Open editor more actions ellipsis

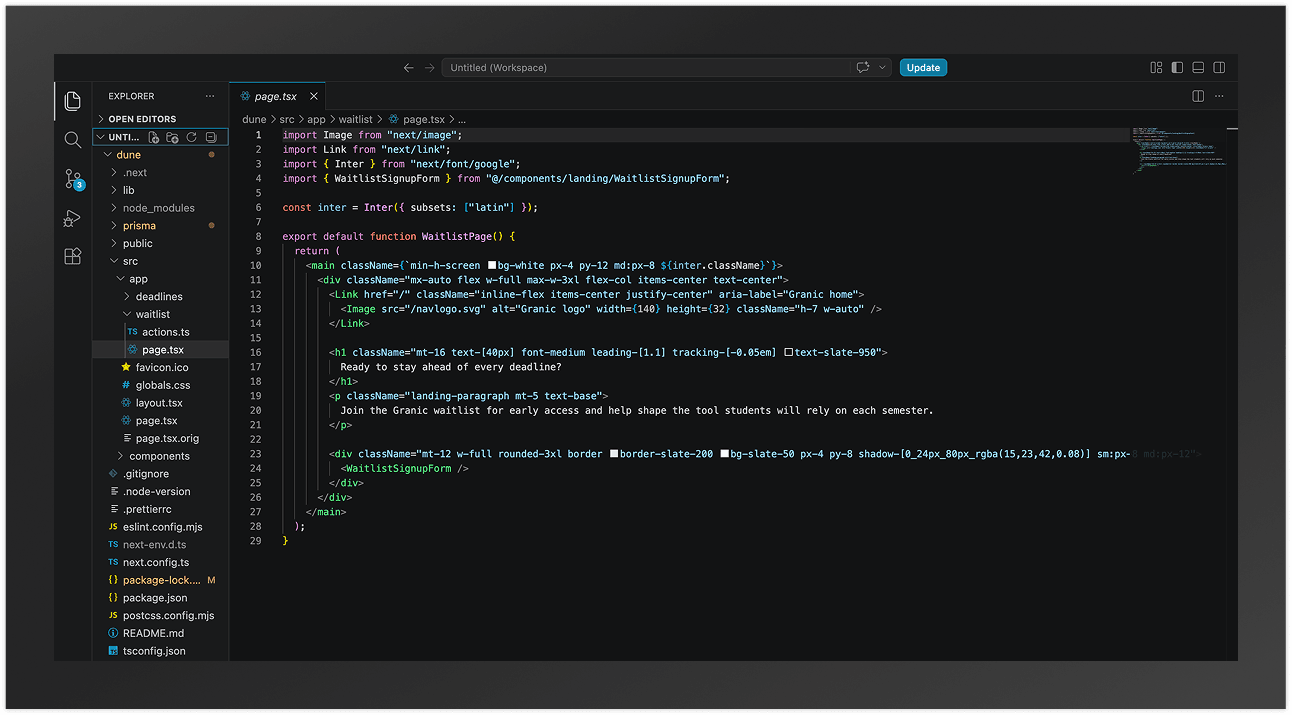click(1219, 96)
